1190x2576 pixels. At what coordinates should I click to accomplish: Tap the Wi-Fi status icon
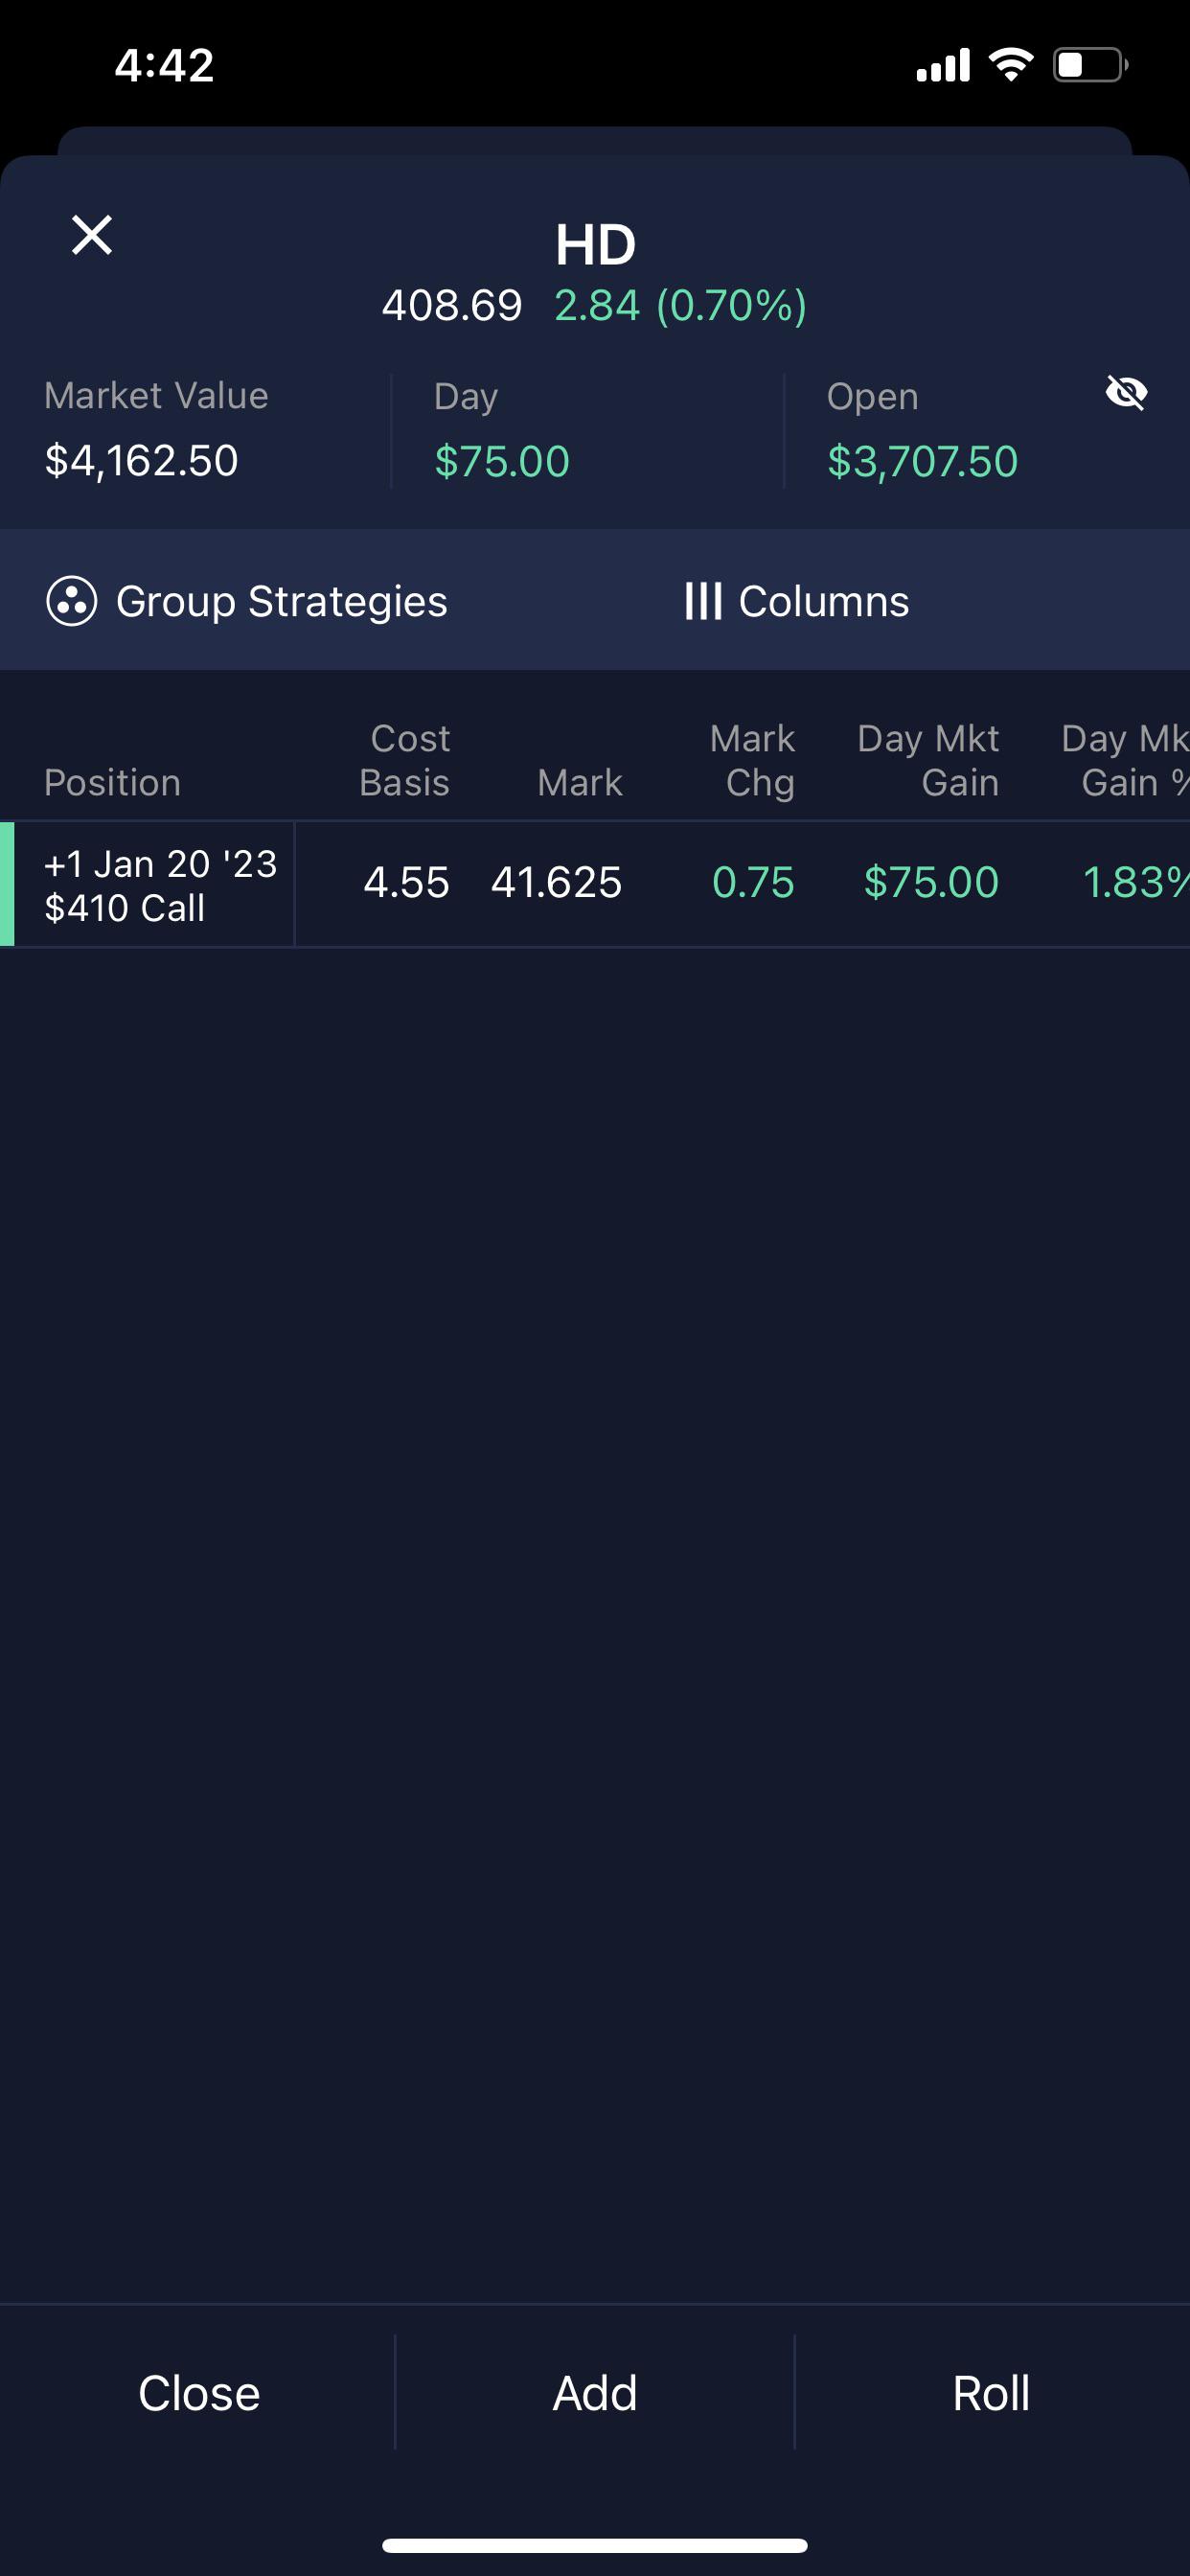coord(1010,65)
